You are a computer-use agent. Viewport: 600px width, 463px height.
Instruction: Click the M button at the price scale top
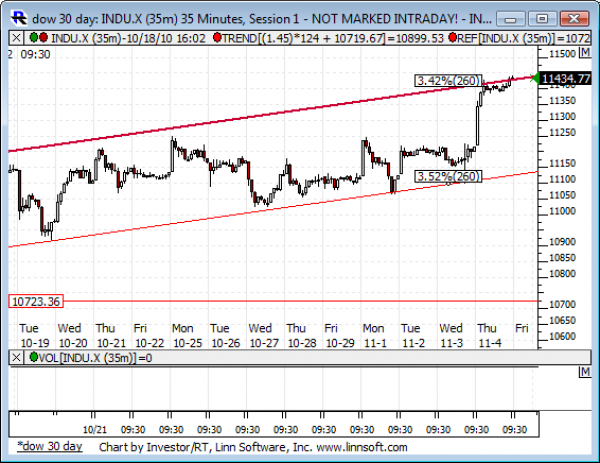tap(585, 52)
